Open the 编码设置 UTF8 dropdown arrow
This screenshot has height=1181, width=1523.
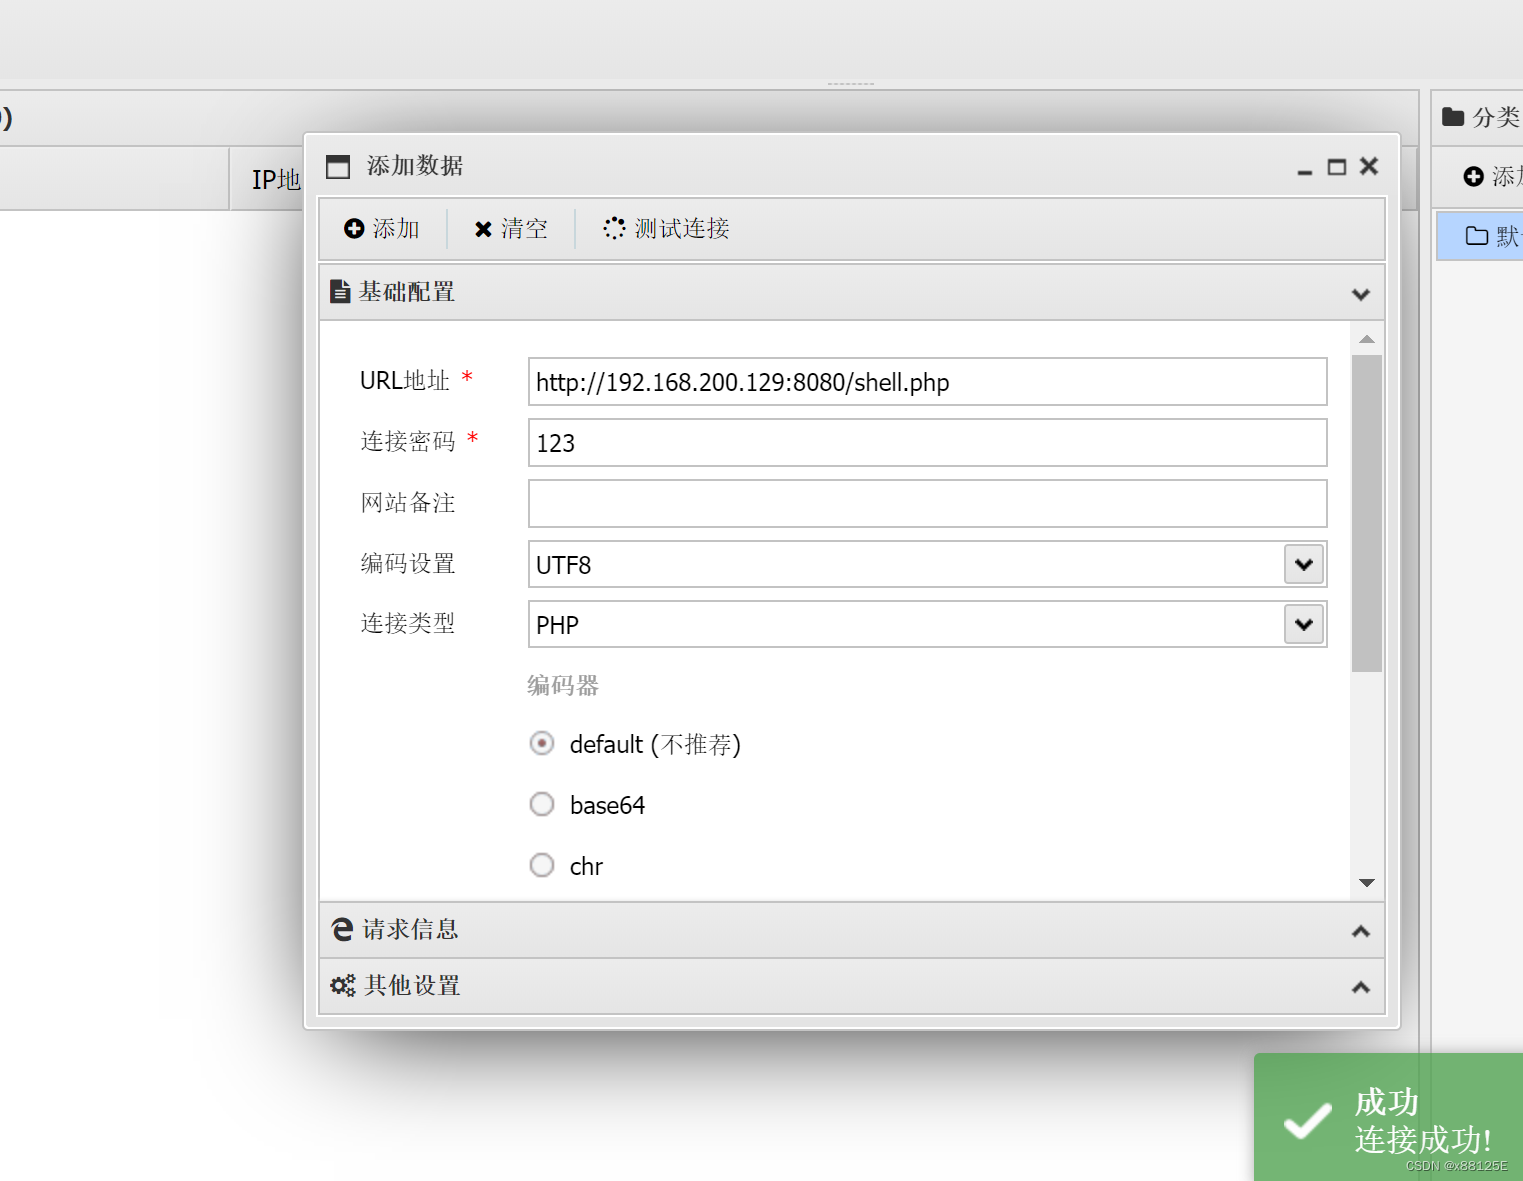tap(1304, 565)
